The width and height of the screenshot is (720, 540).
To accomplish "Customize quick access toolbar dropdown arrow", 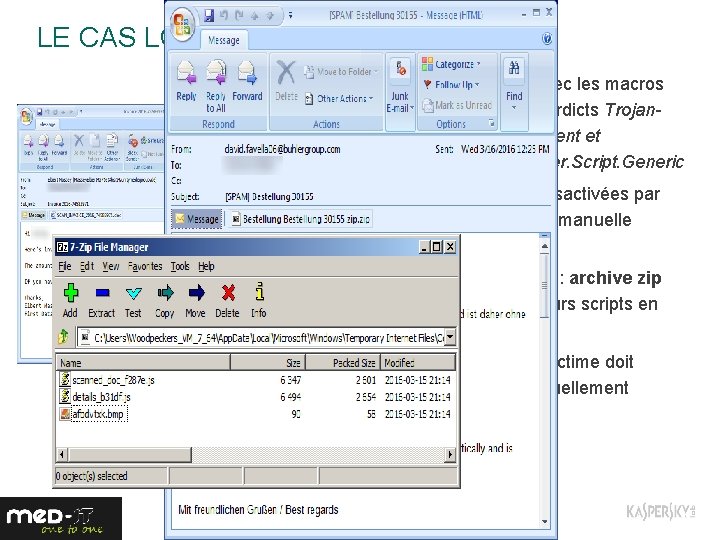I will point(290,16).
